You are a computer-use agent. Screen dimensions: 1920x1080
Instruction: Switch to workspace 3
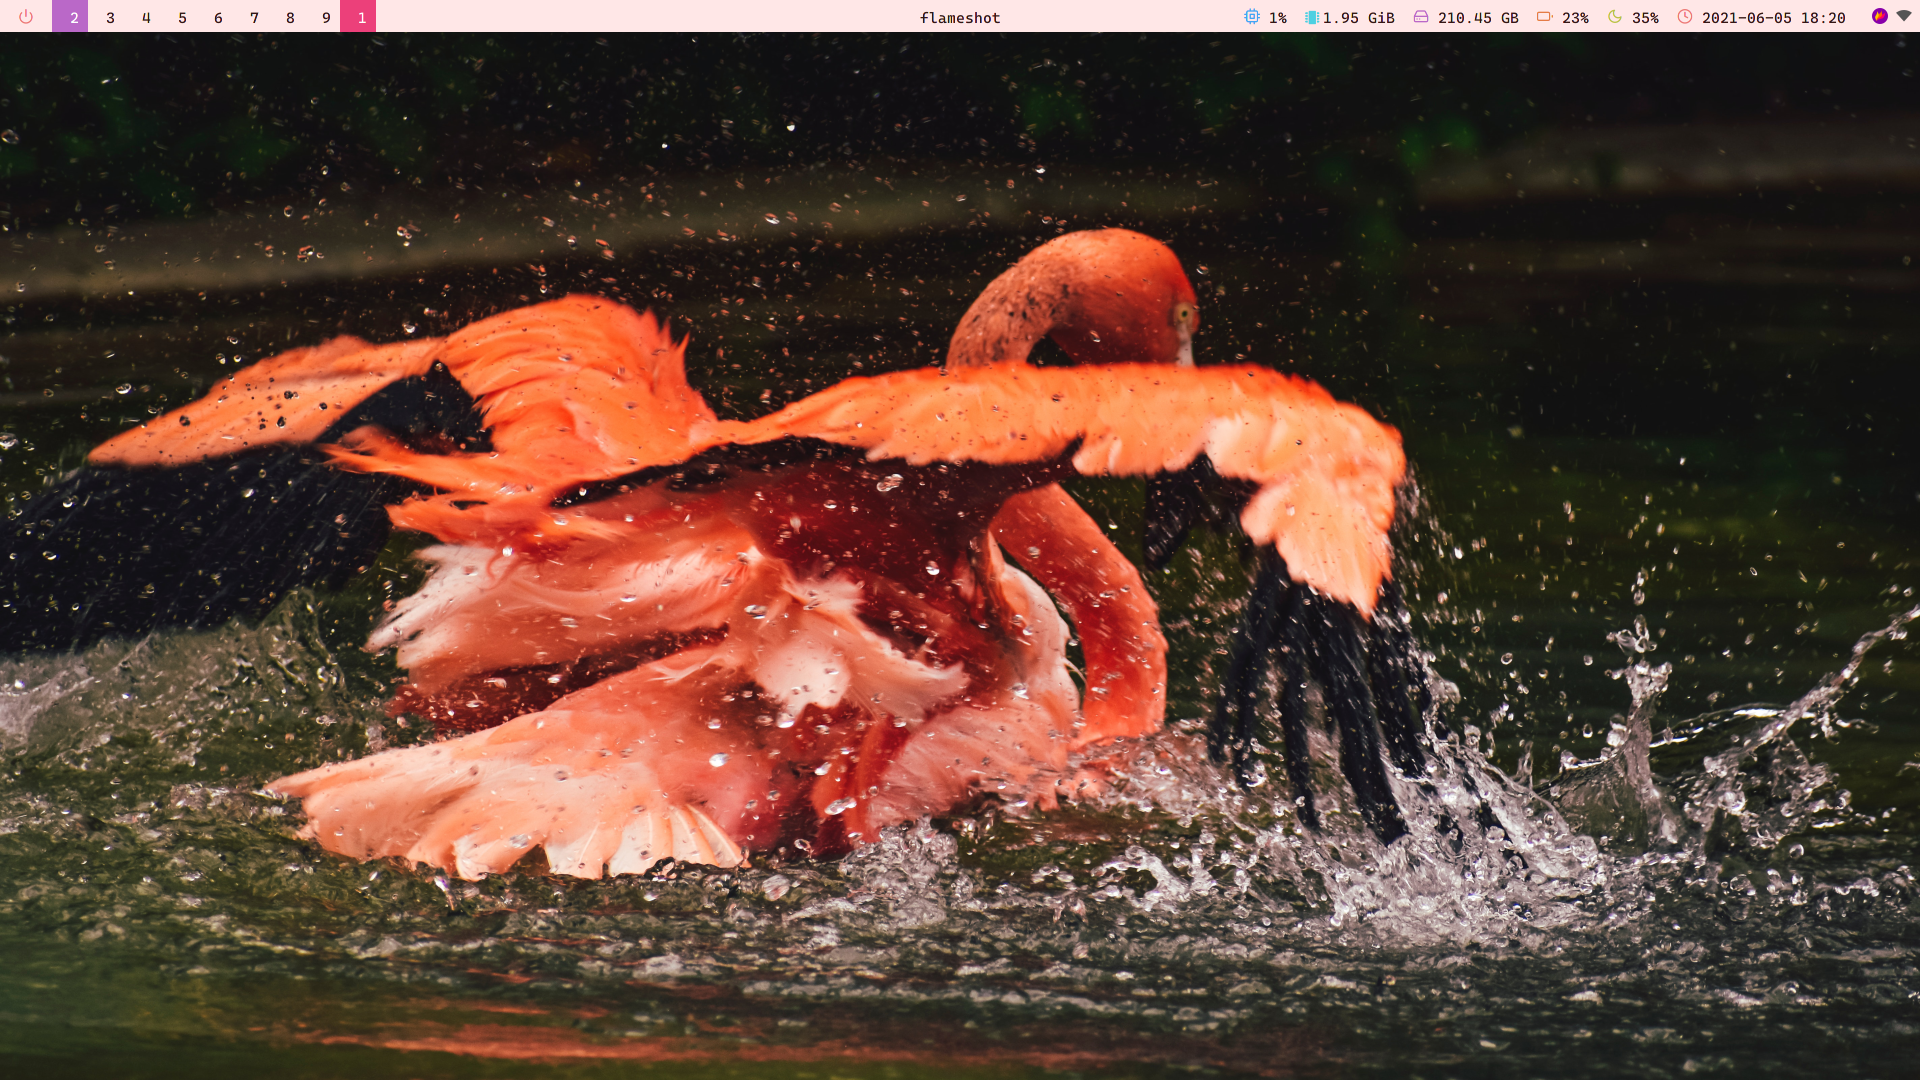coord(110,17)
